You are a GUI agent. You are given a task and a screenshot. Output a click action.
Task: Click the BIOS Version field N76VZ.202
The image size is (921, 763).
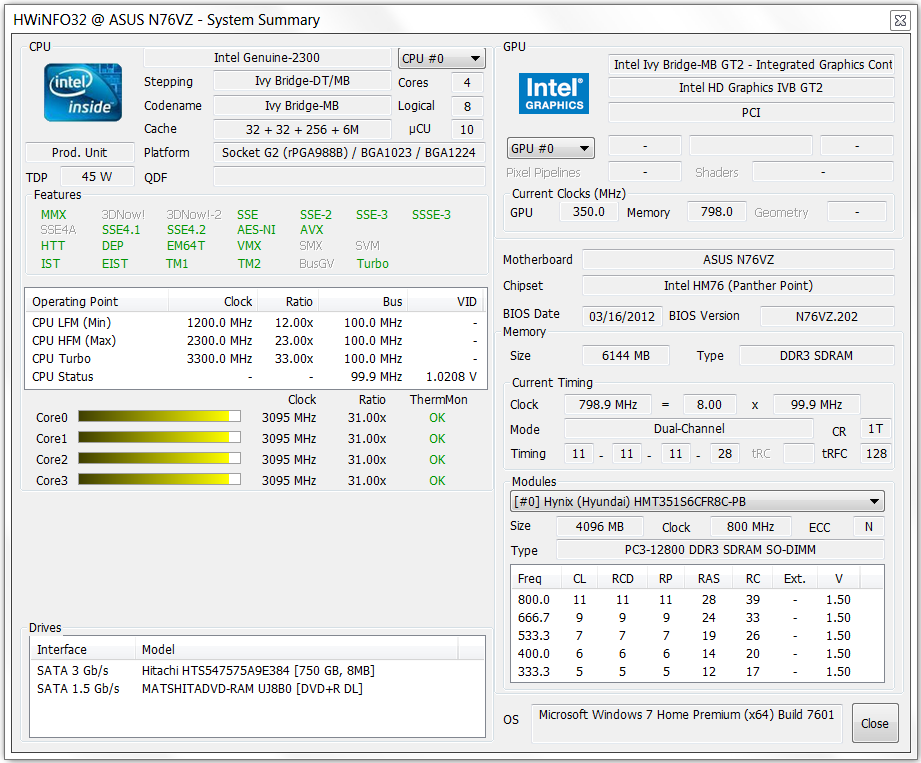click(826, 316)
